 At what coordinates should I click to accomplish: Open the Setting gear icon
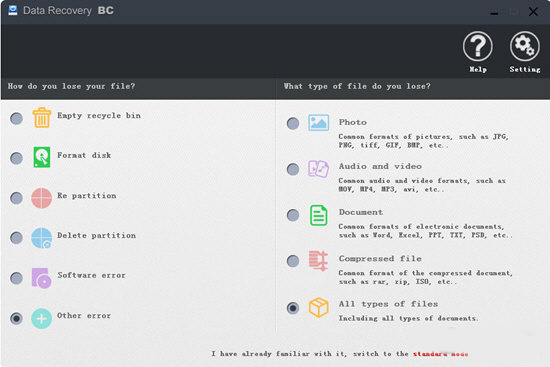tap(524, 46)
